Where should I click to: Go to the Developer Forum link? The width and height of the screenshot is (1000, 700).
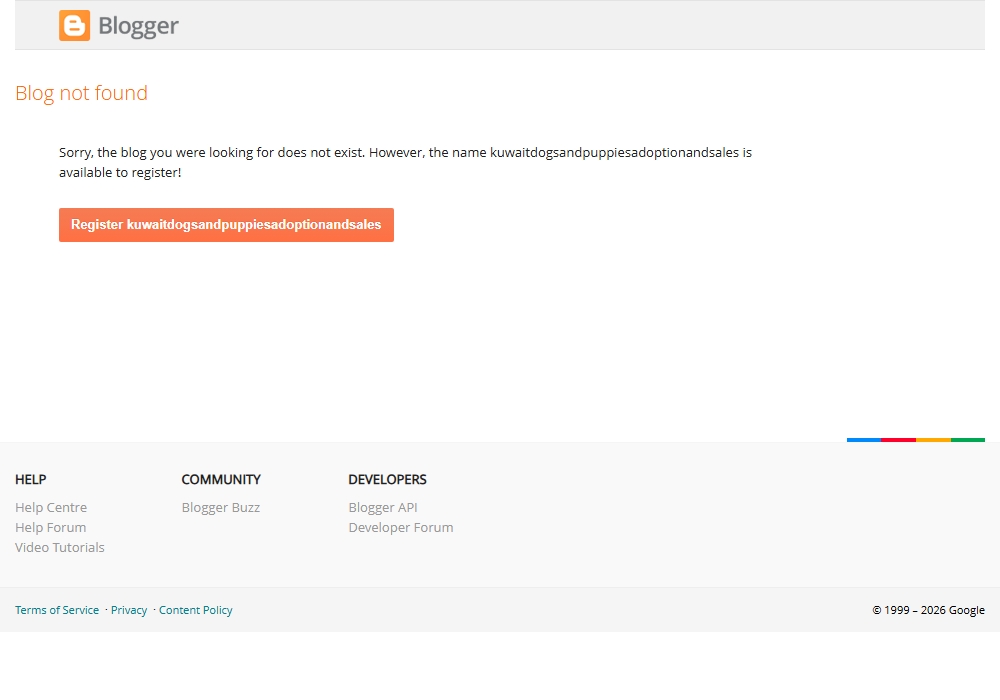coord(401,527)
